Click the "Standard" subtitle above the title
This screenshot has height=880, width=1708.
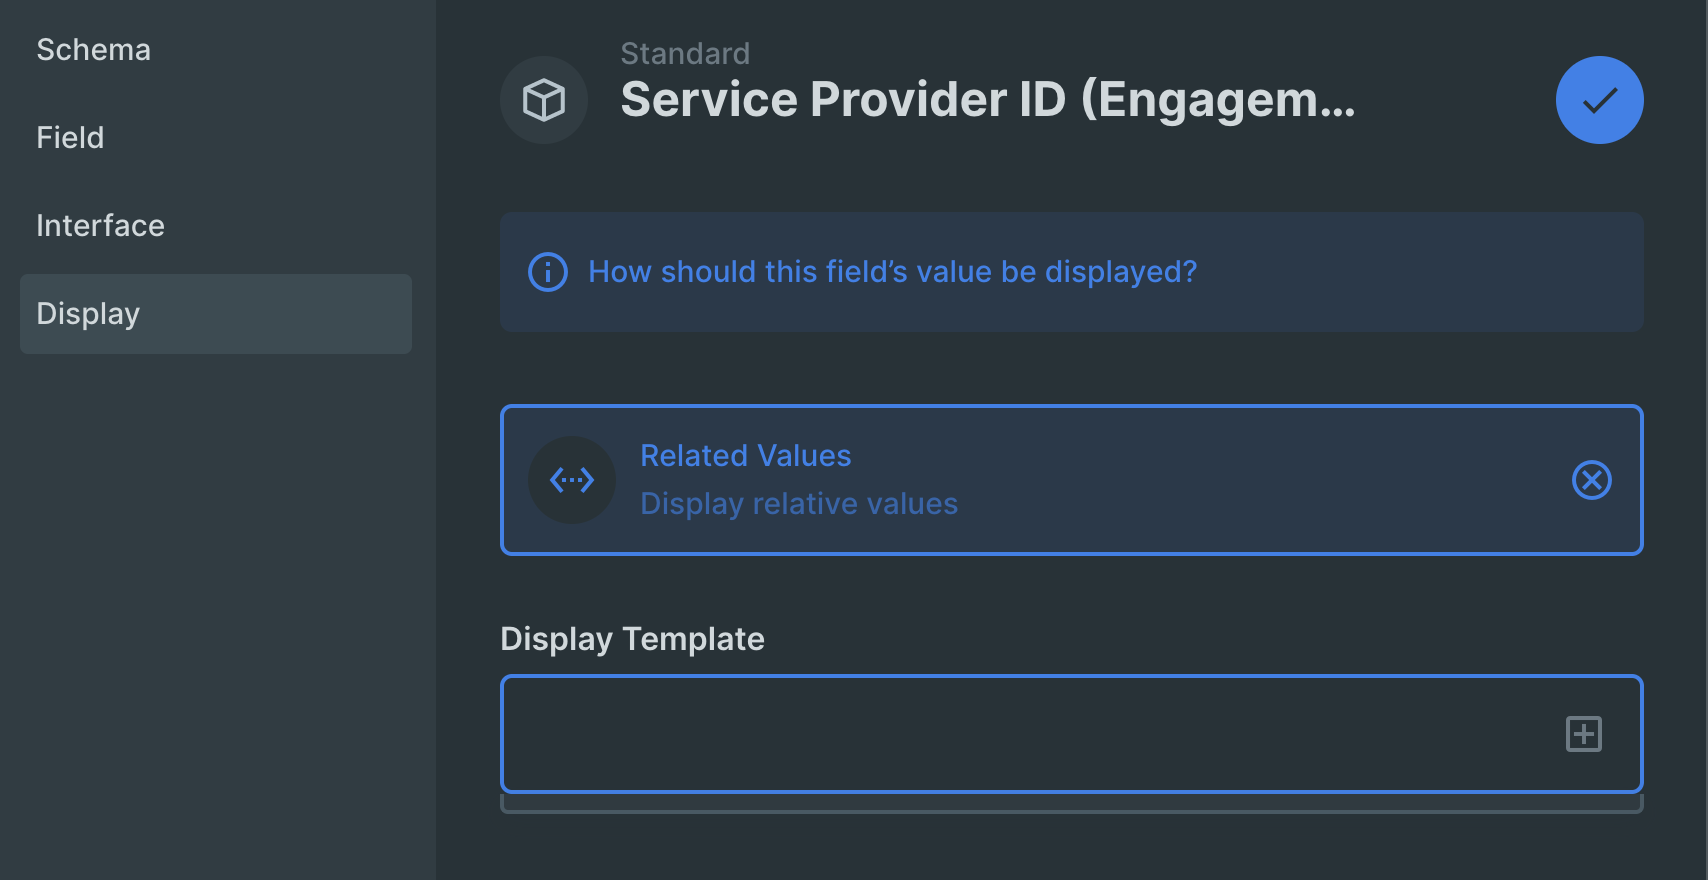click(x=685, y=54)
